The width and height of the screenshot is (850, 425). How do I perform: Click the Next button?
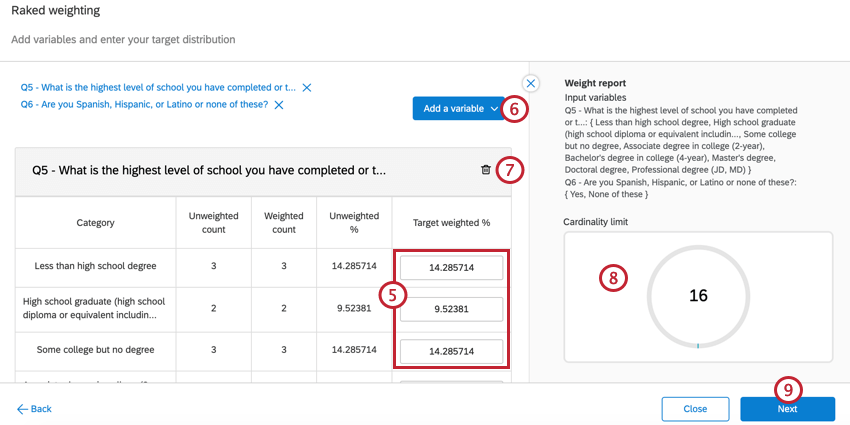point(787,409)
